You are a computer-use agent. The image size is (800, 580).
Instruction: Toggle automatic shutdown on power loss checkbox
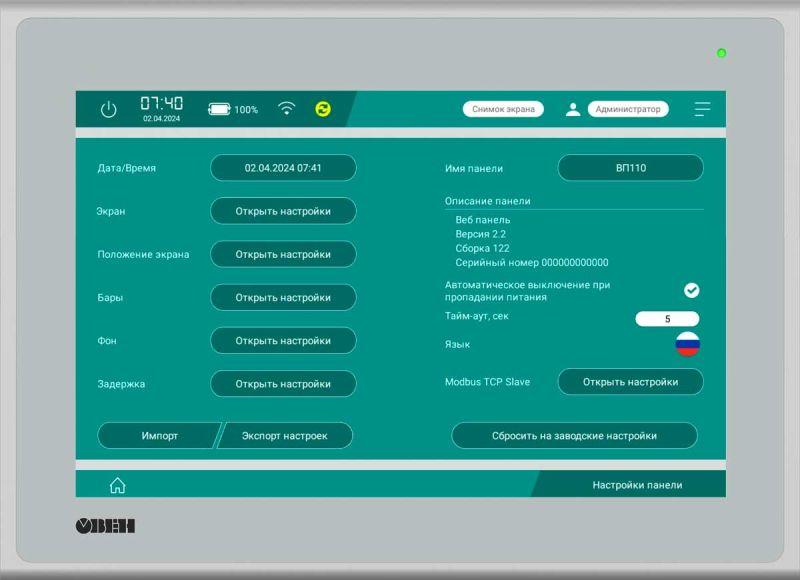click(694, 290)
